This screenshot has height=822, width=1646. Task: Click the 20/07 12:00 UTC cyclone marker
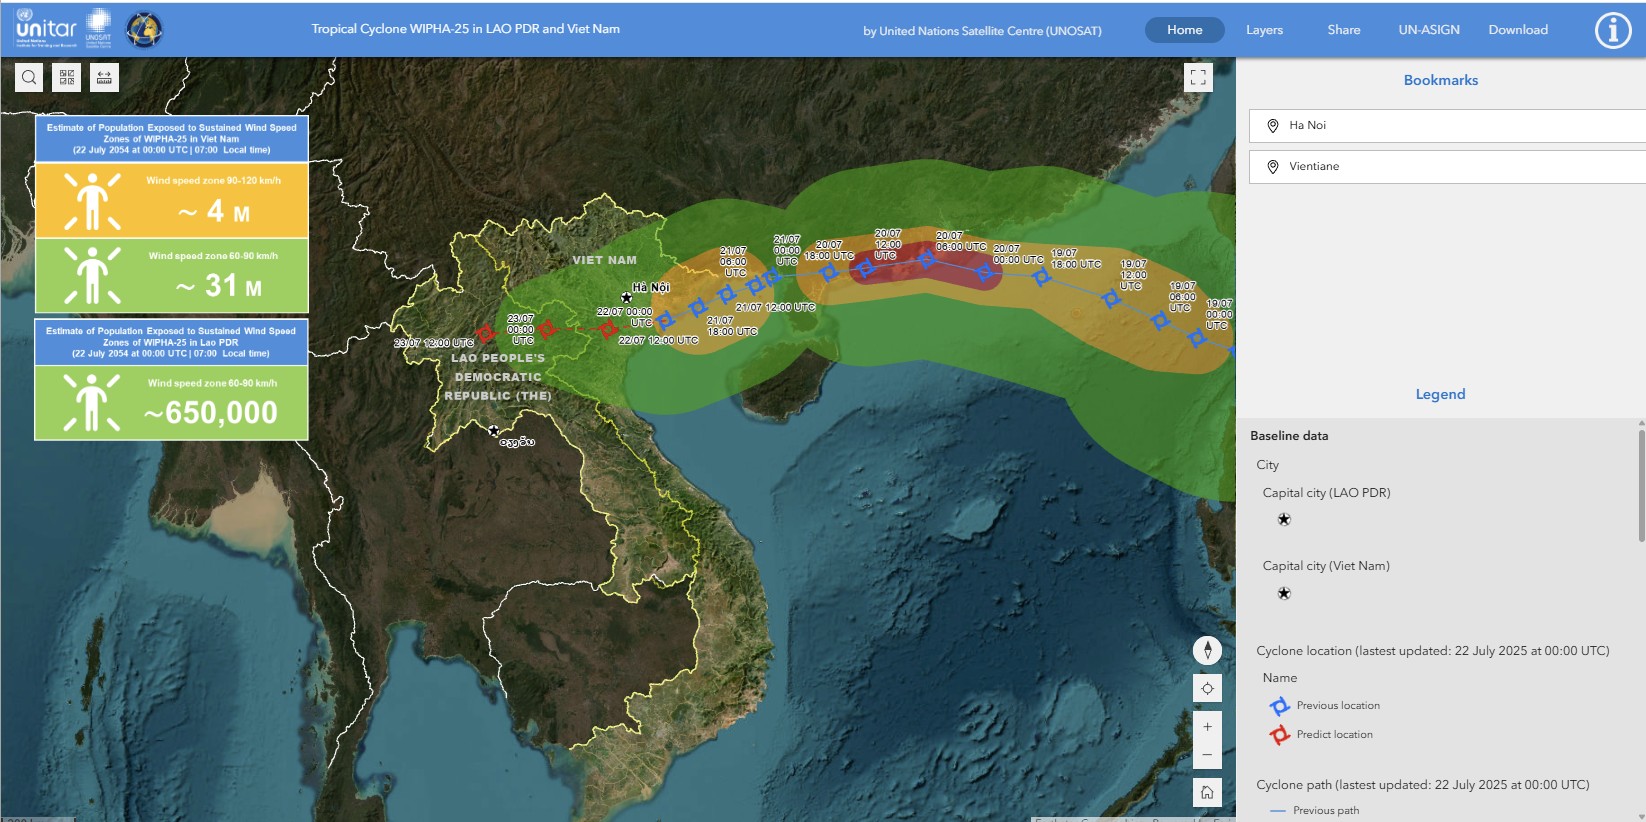(x=866, y=268)
